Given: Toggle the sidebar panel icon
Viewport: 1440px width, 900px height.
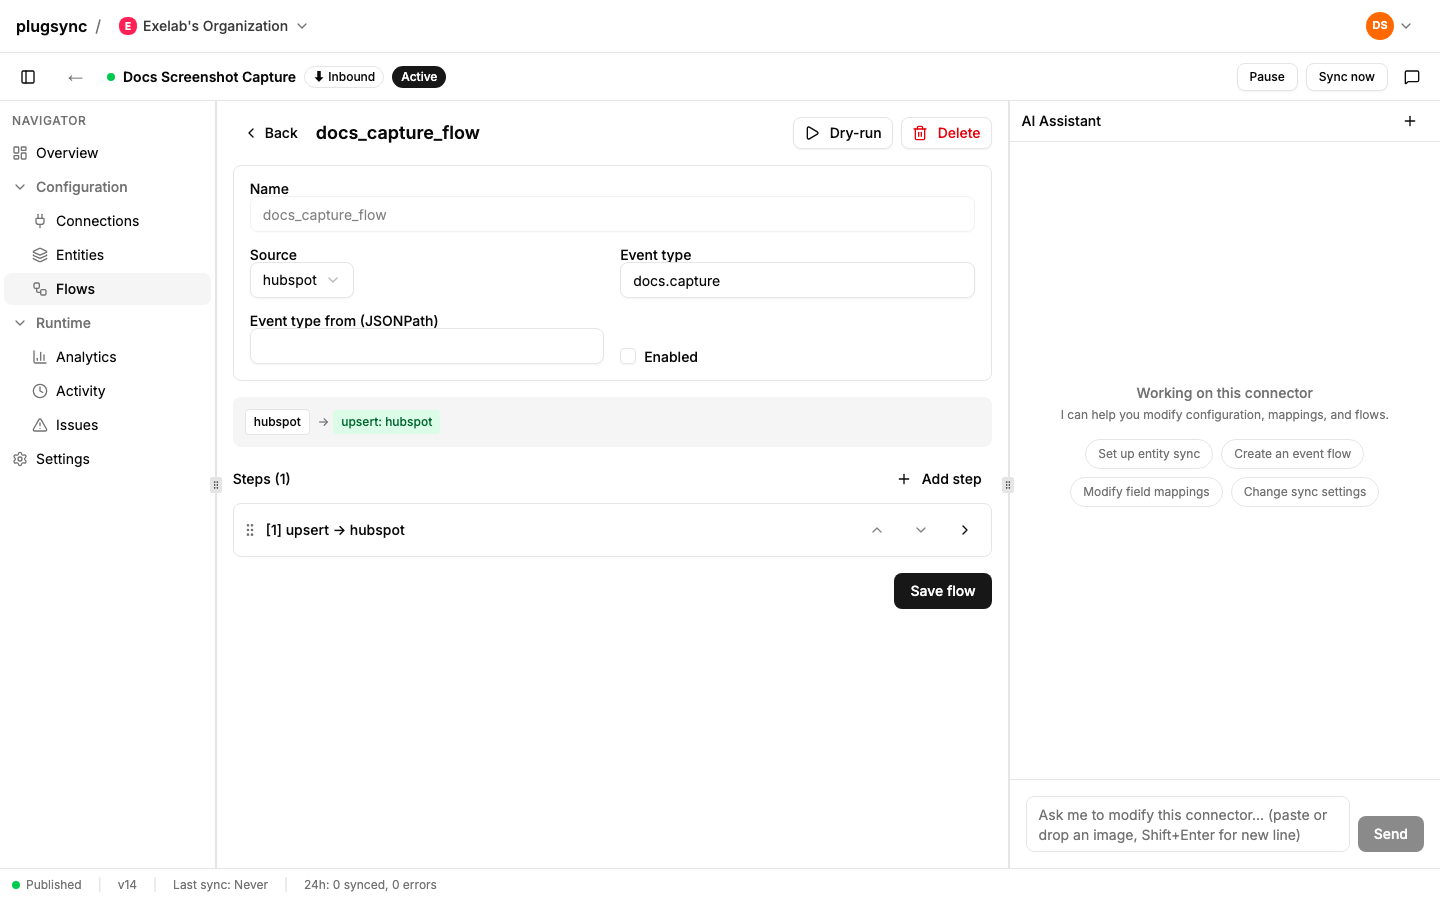Looking at the screenshot, I should pyautogui.click(x=28, y=77).
